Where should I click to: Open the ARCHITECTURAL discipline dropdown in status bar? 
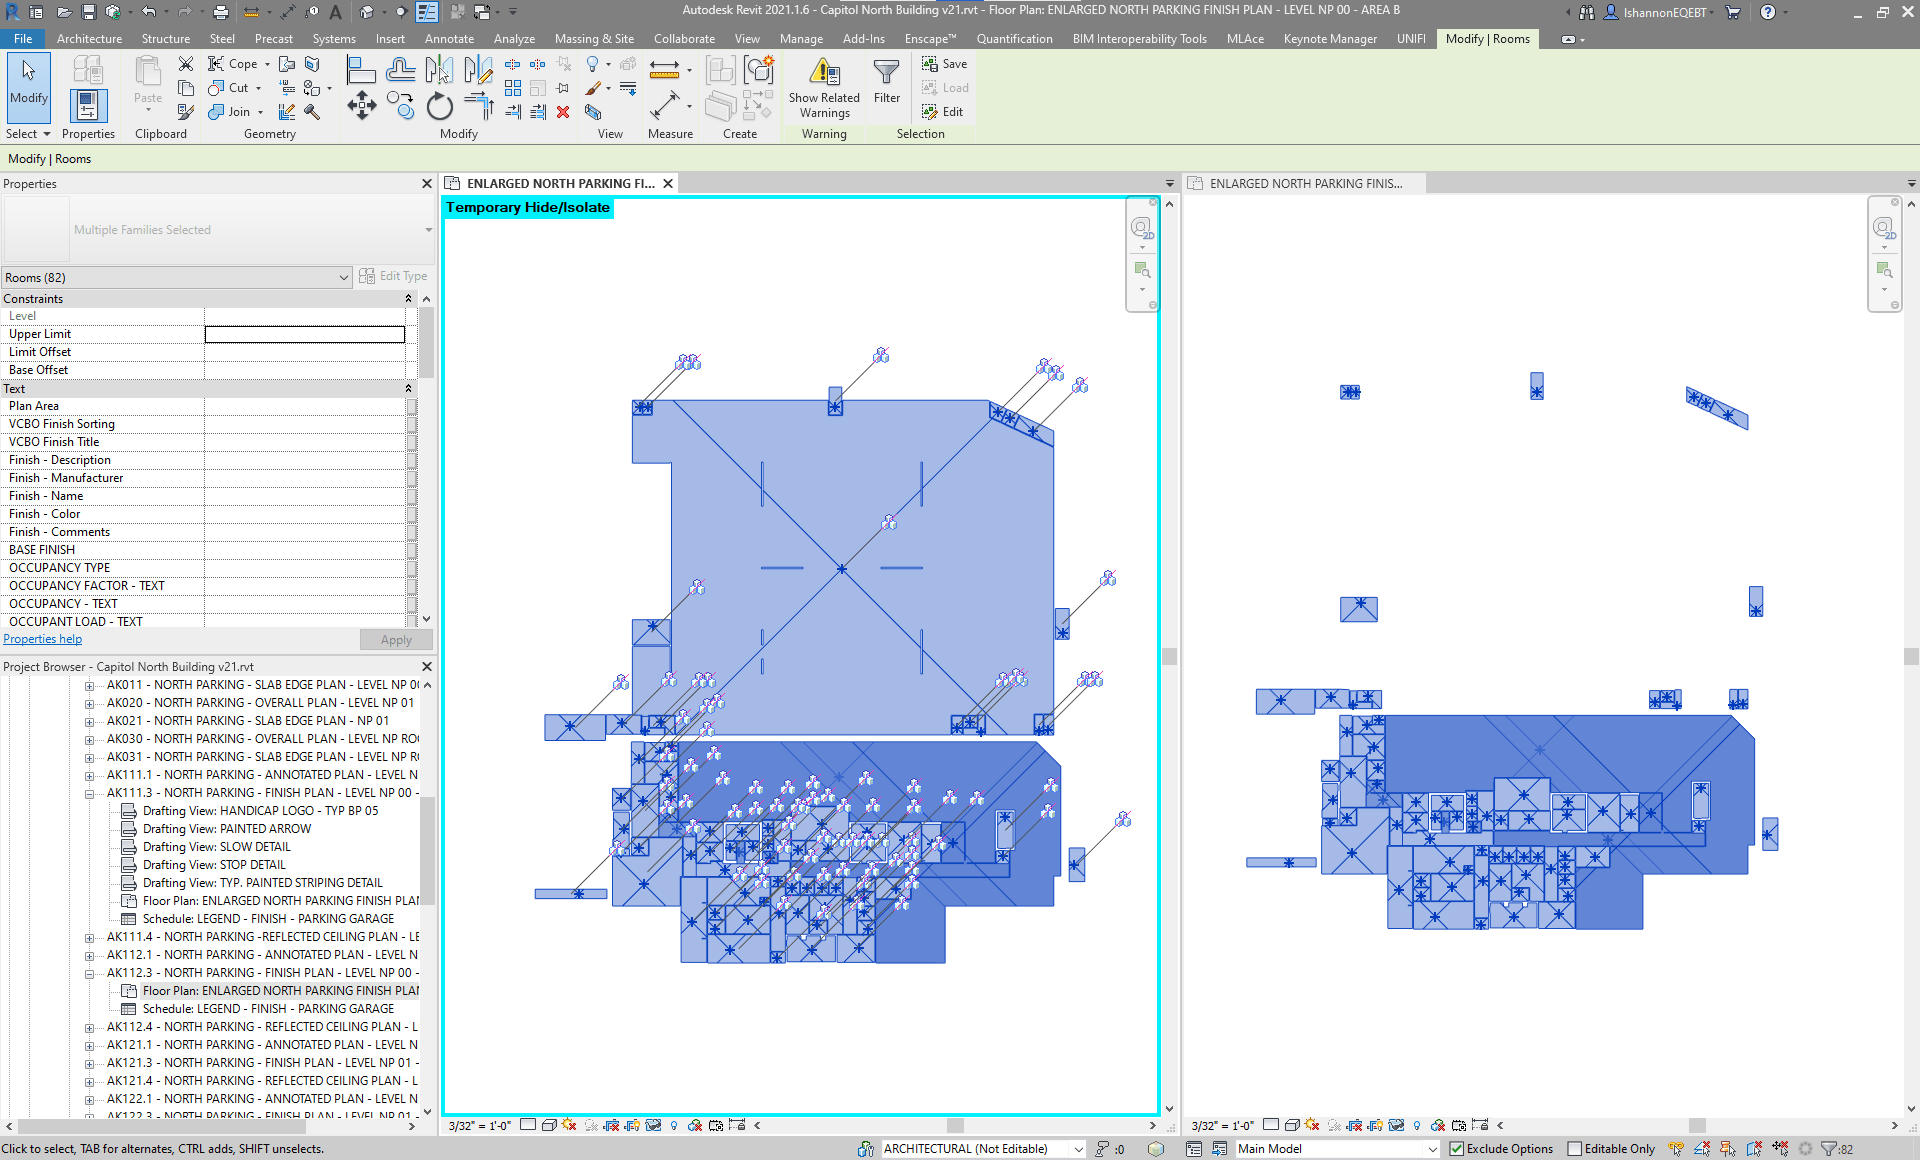pos(1076,1149)
